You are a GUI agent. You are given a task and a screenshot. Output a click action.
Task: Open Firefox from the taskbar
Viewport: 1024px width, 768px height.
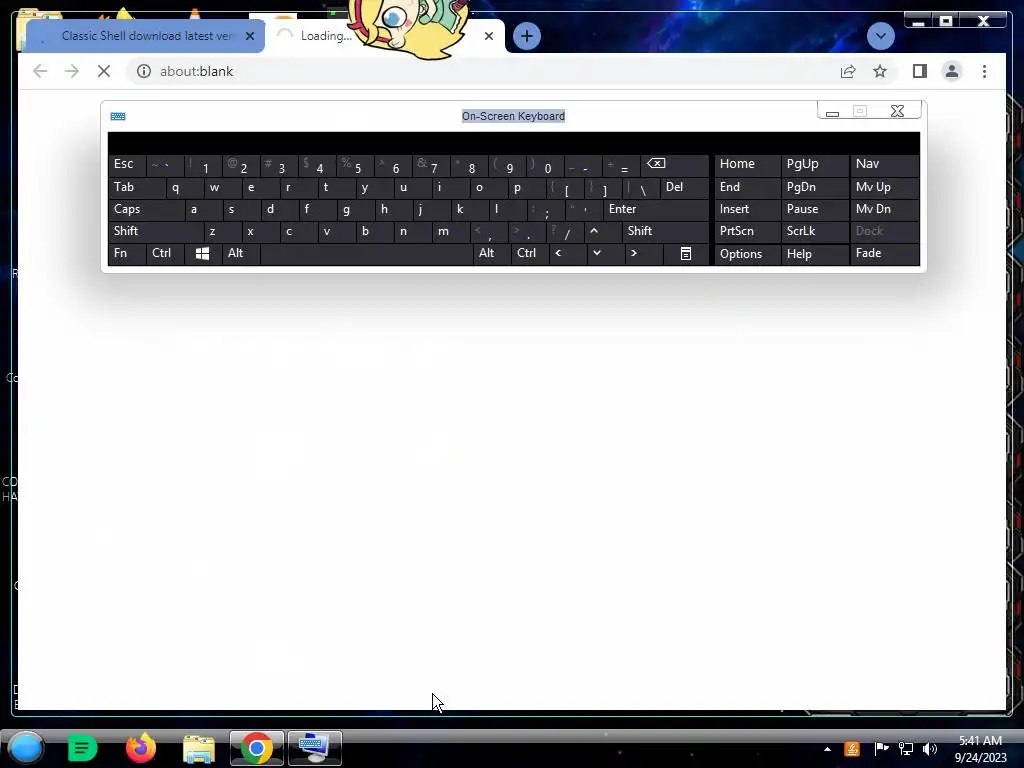[x=140, y=748]
